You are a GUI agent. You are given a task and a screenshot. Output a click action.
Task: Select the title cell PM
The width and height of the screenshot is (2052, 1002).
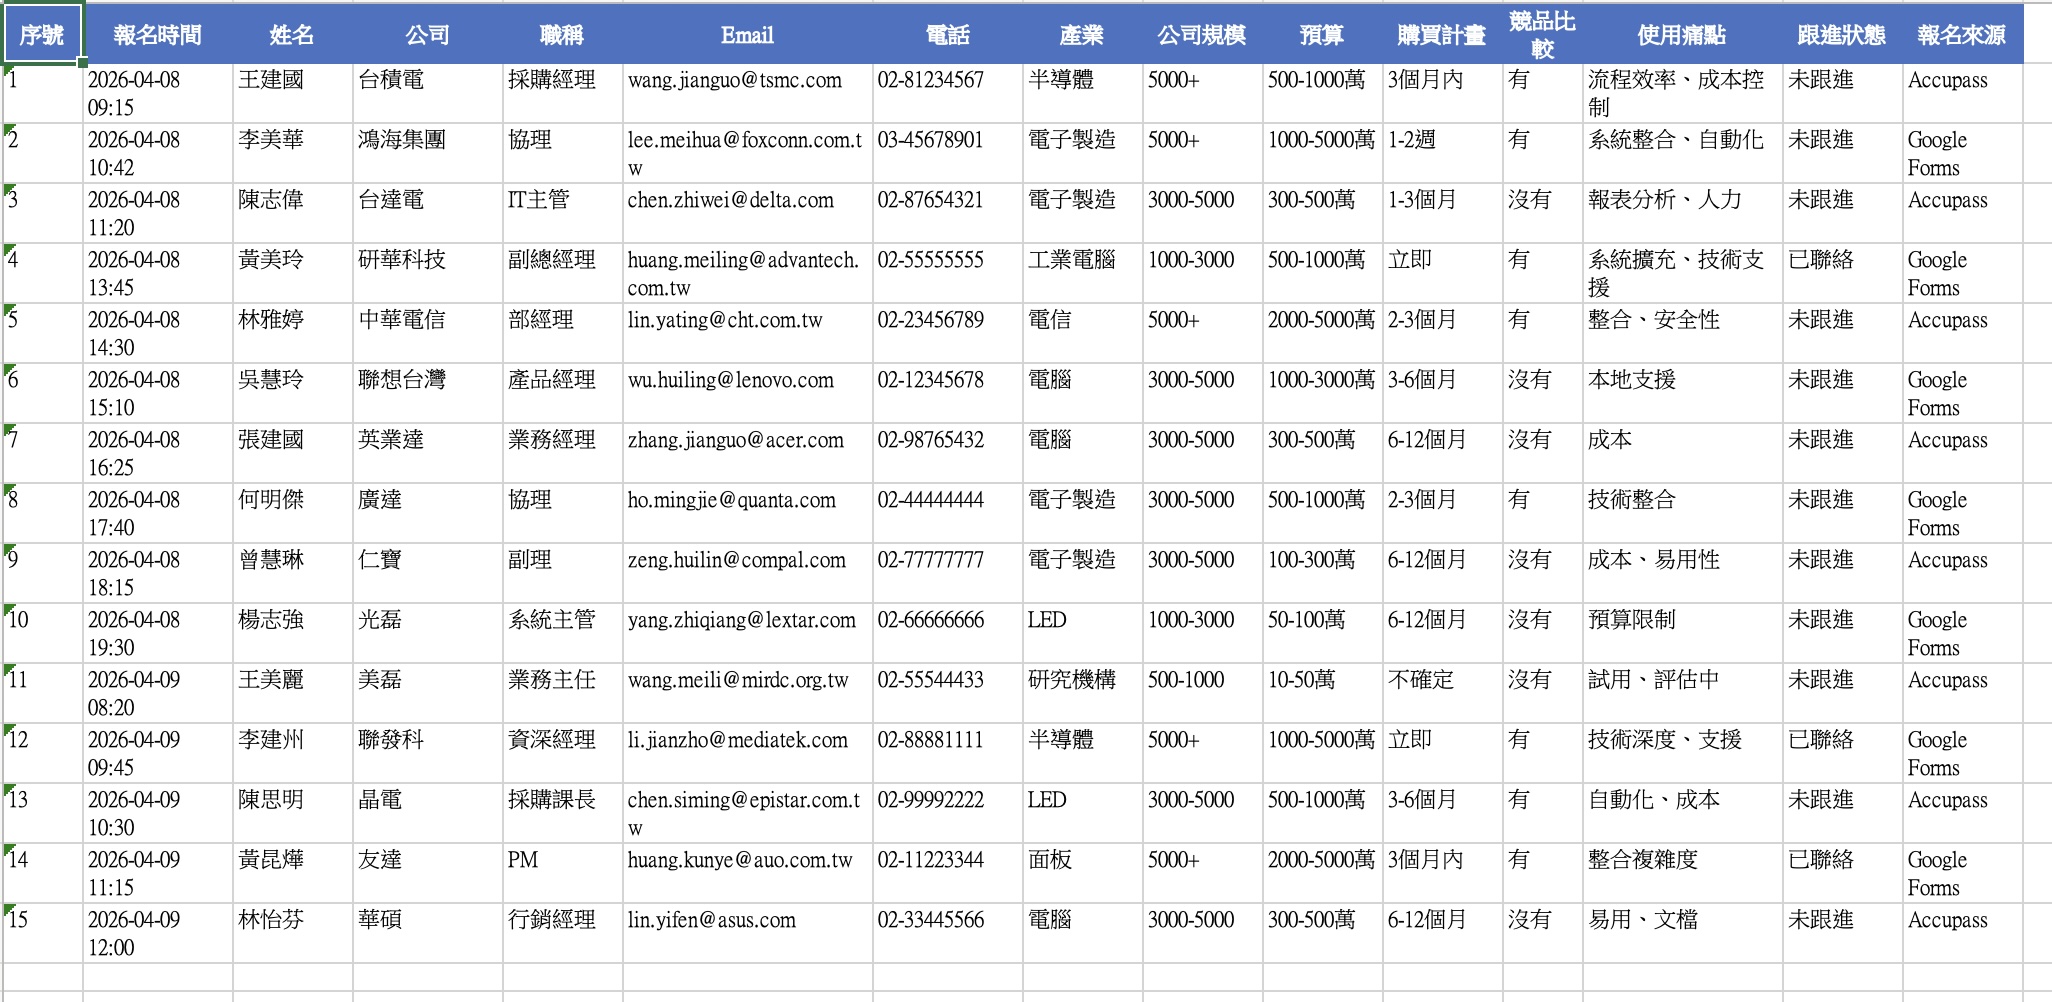tap(562, 874)
